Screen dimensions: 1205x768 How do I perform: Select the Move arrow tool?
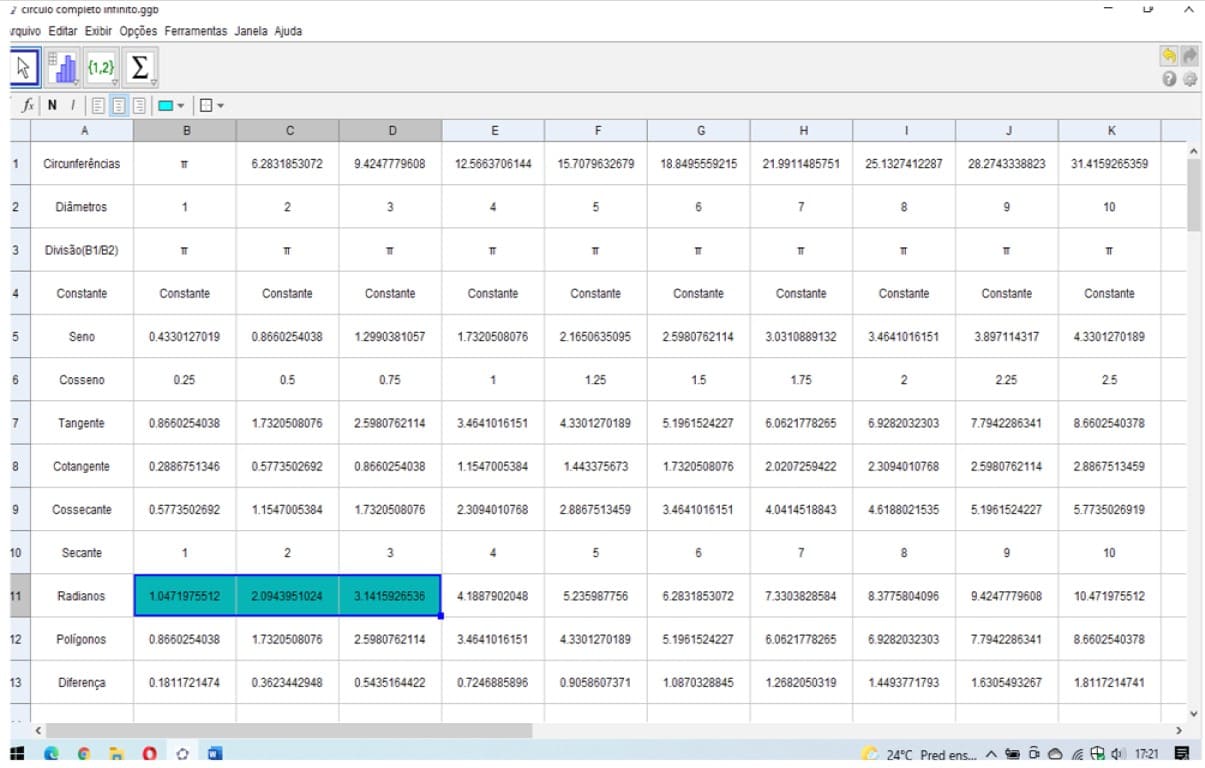pyautogui.click(x=24, y=67)
